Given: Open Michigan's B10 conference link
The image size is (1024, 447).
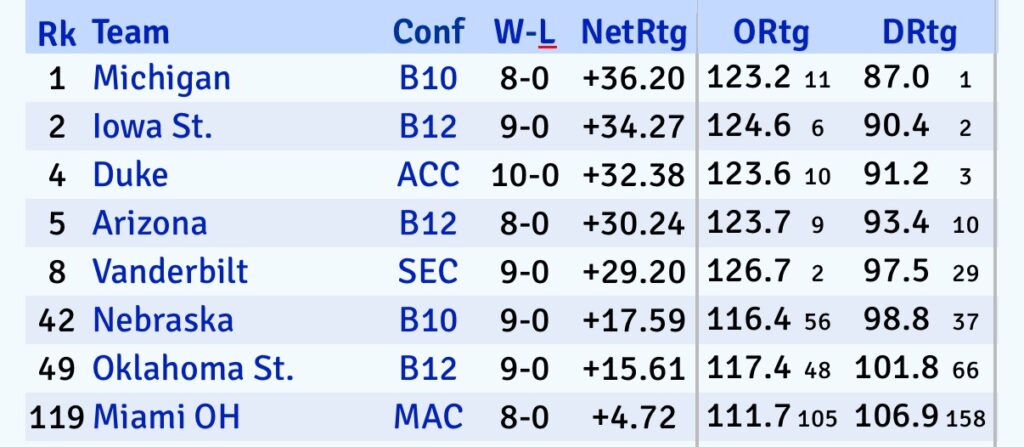Looking at the screenshot, I should pyautogui.click(x=428, y=78).
